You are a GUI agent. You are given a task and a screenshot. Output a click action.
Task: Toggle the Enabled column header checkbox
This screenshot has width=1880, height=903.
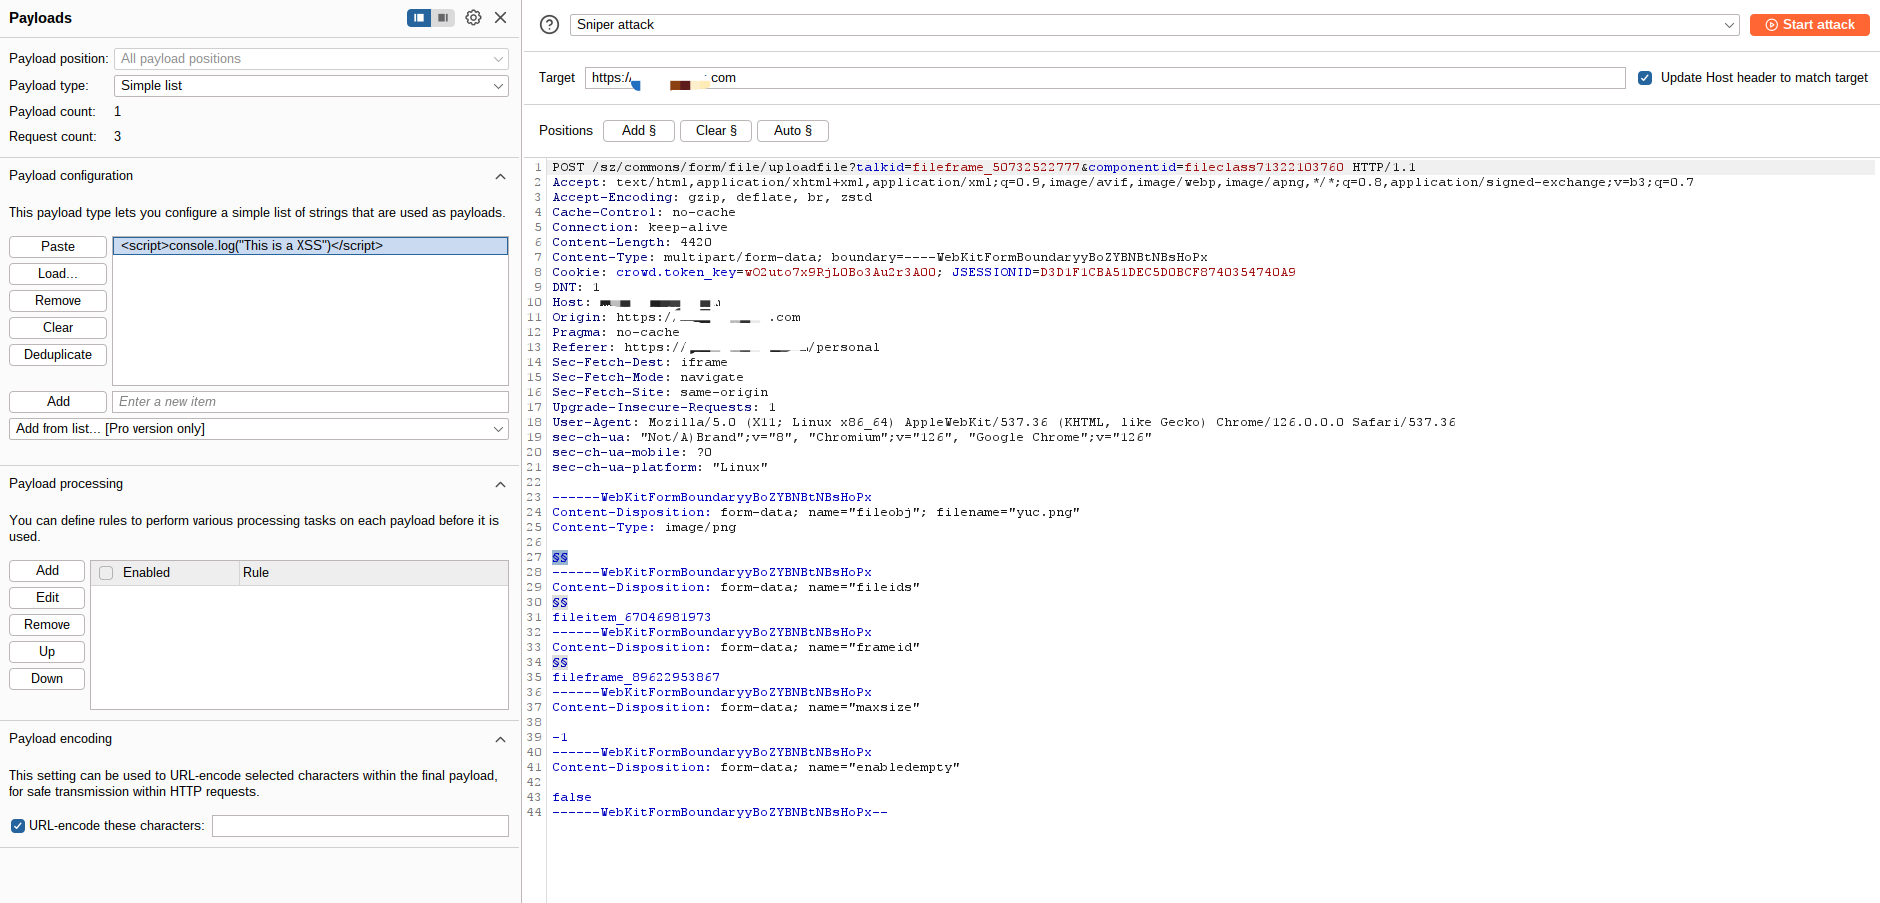pos(106,573)
